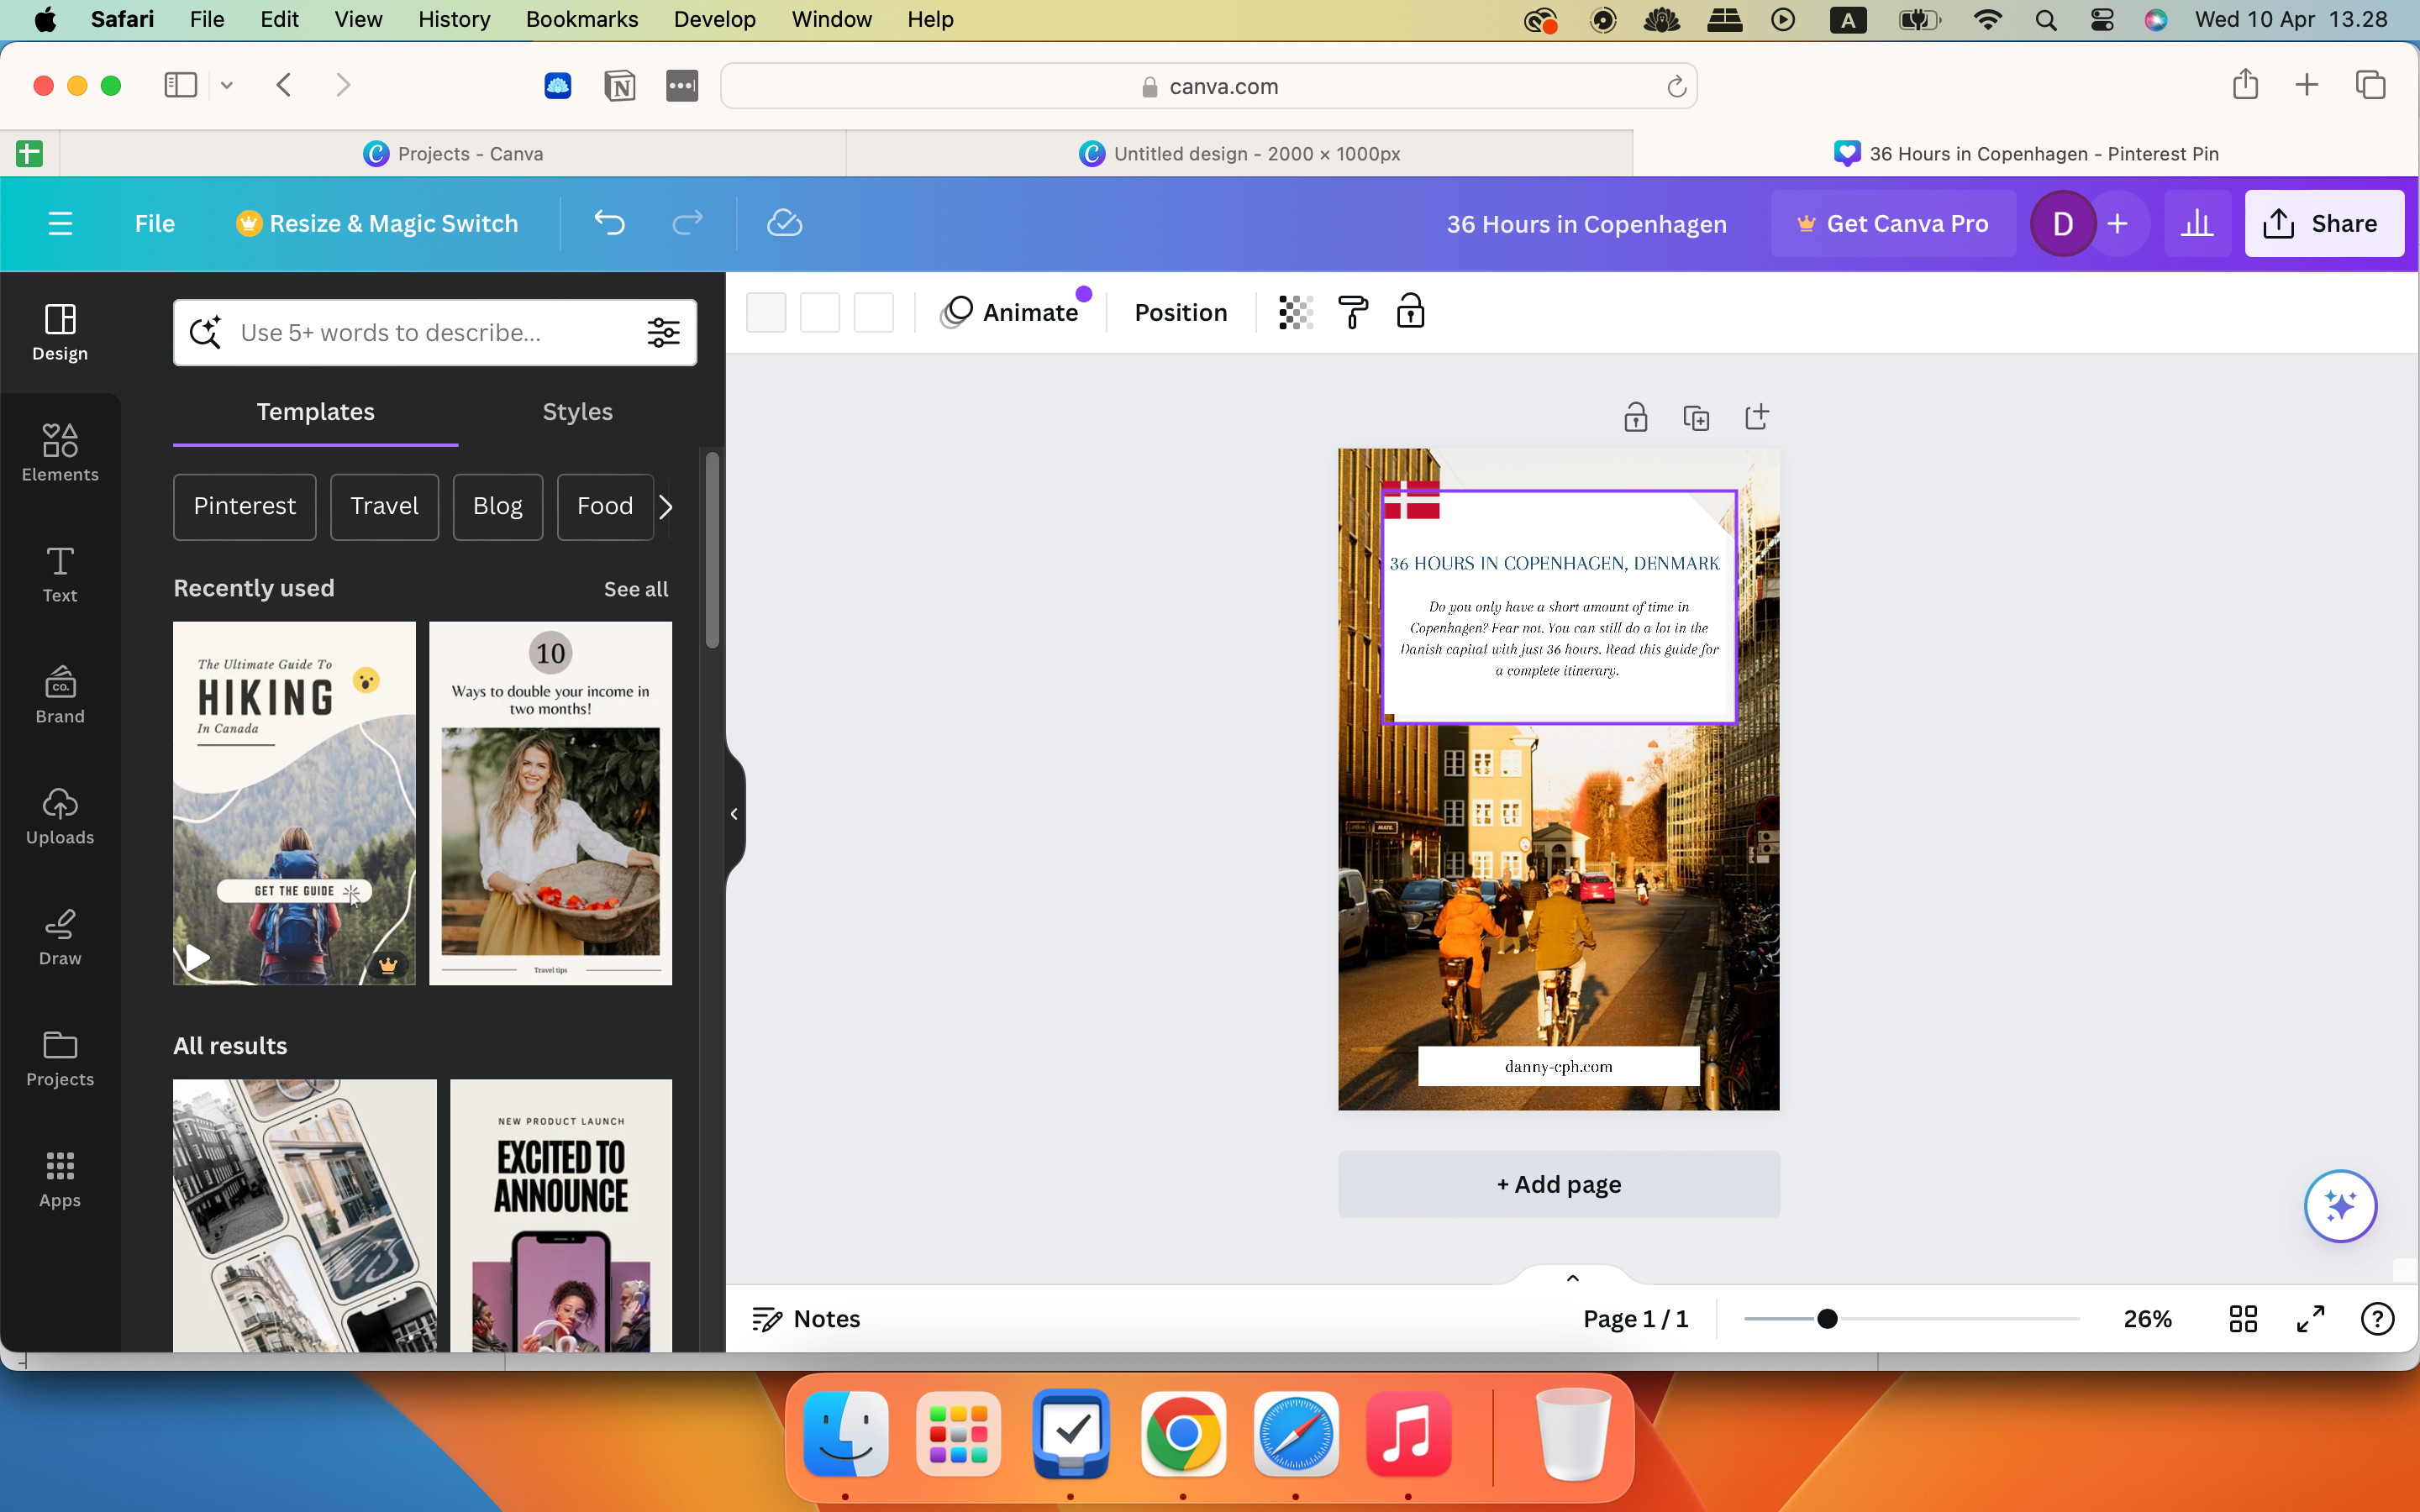The height and width of the screenshot is (1512, 2420).
Task: Select the Elements panel in the sidebar
Action: pyautogui.click(x=59, y=452)
